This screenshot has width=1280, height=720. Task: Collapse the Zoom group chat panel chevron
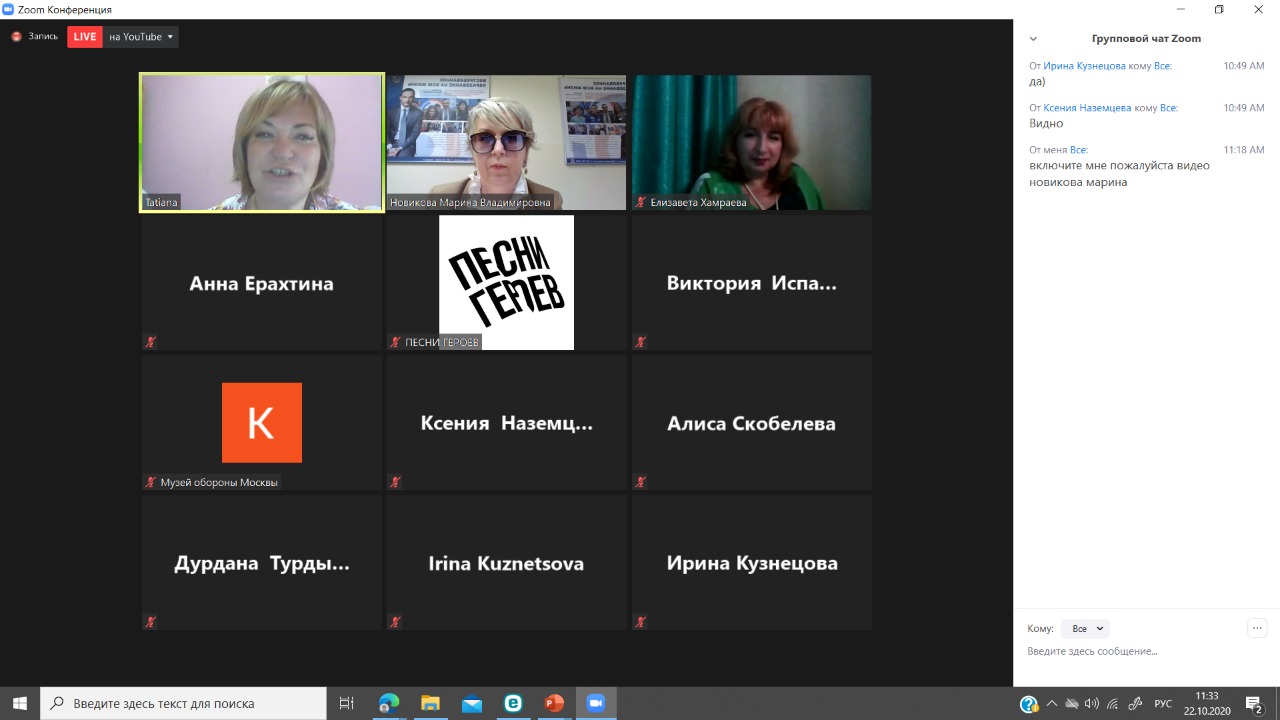[x=1033, y=39]
